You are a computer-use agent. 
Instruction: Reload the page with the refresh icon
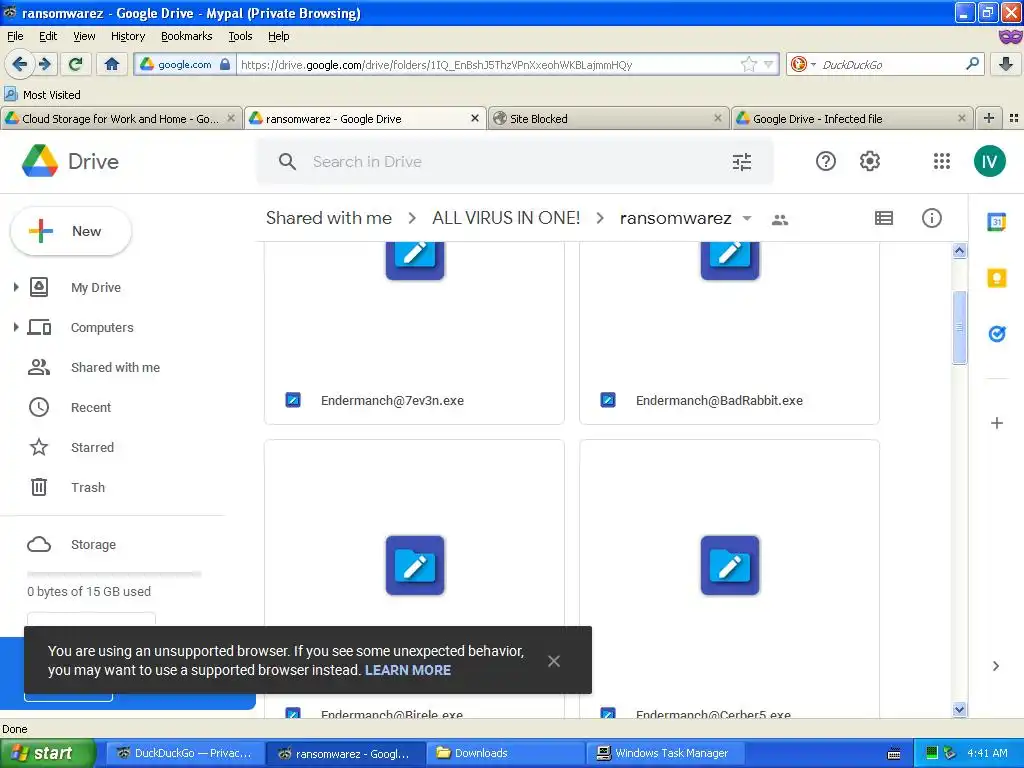[x=76, y=64]
